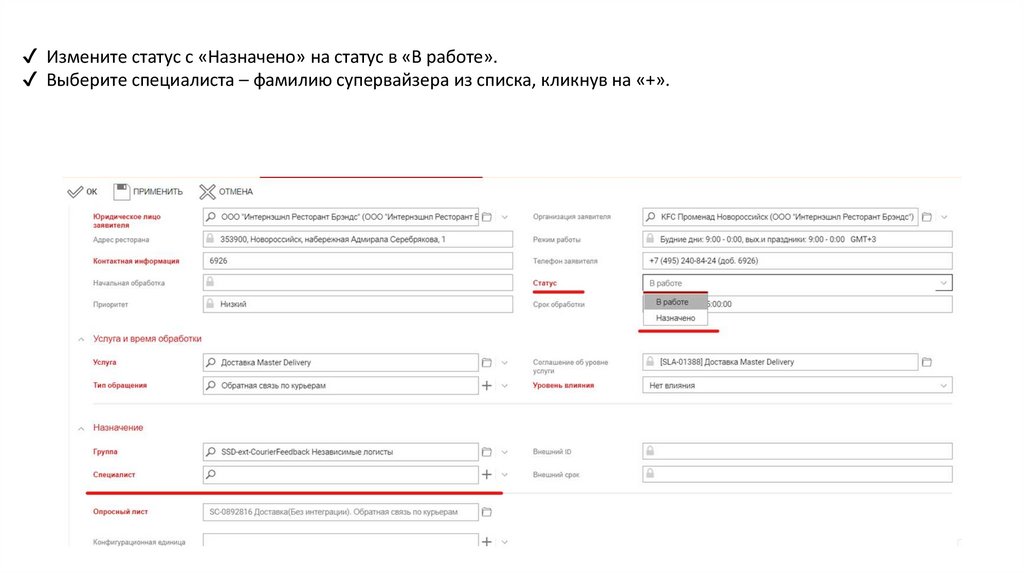Screen dimensions: 1024x574
Task: Click lock icon in Соглашение об уровне услуги
Action: (650, 361)
